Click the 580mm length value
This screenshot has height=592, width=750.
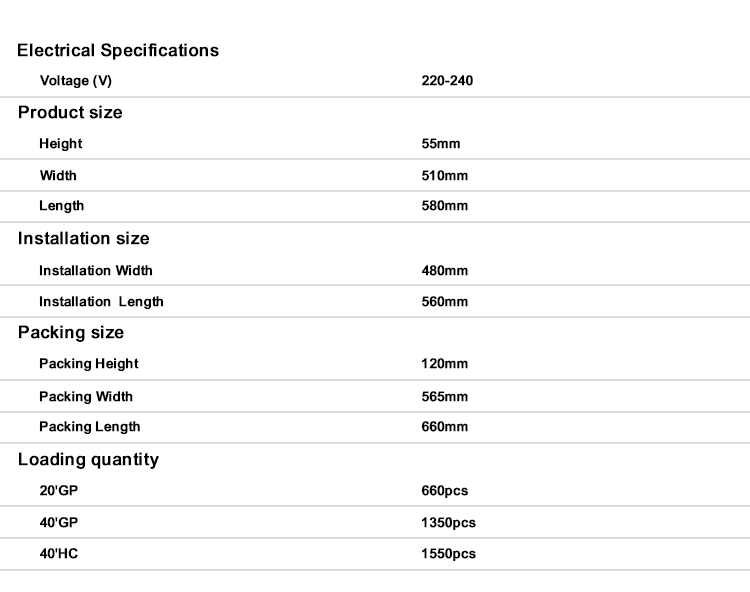[445, 206]
